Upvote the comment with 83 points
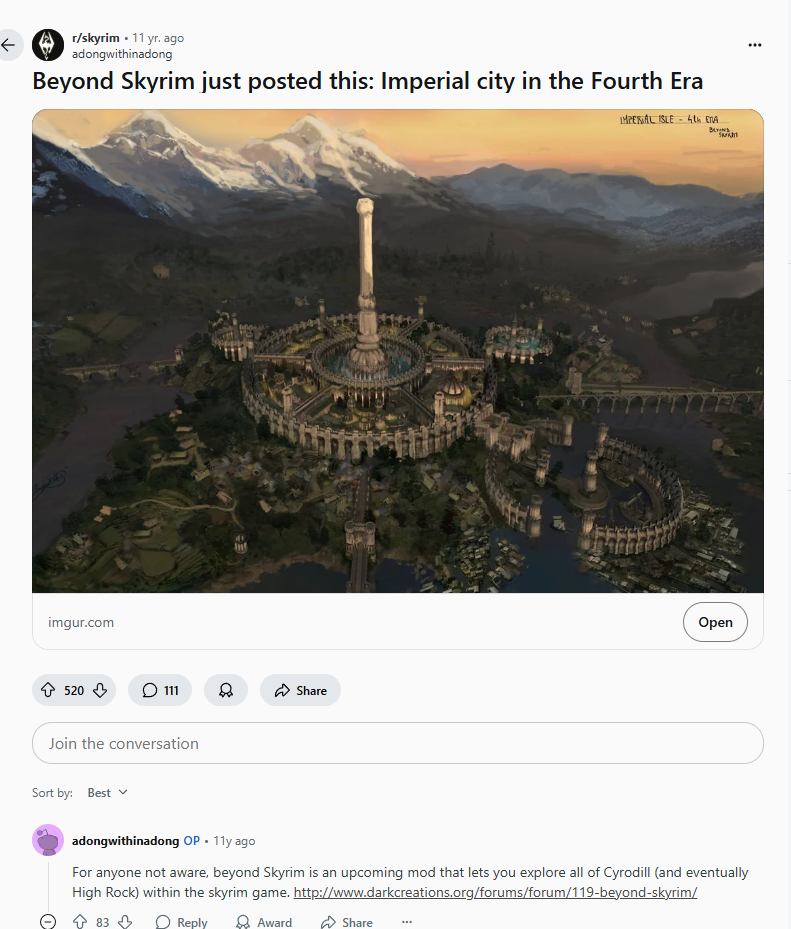This screenshot has width=791, height=929. pos(80,922)
